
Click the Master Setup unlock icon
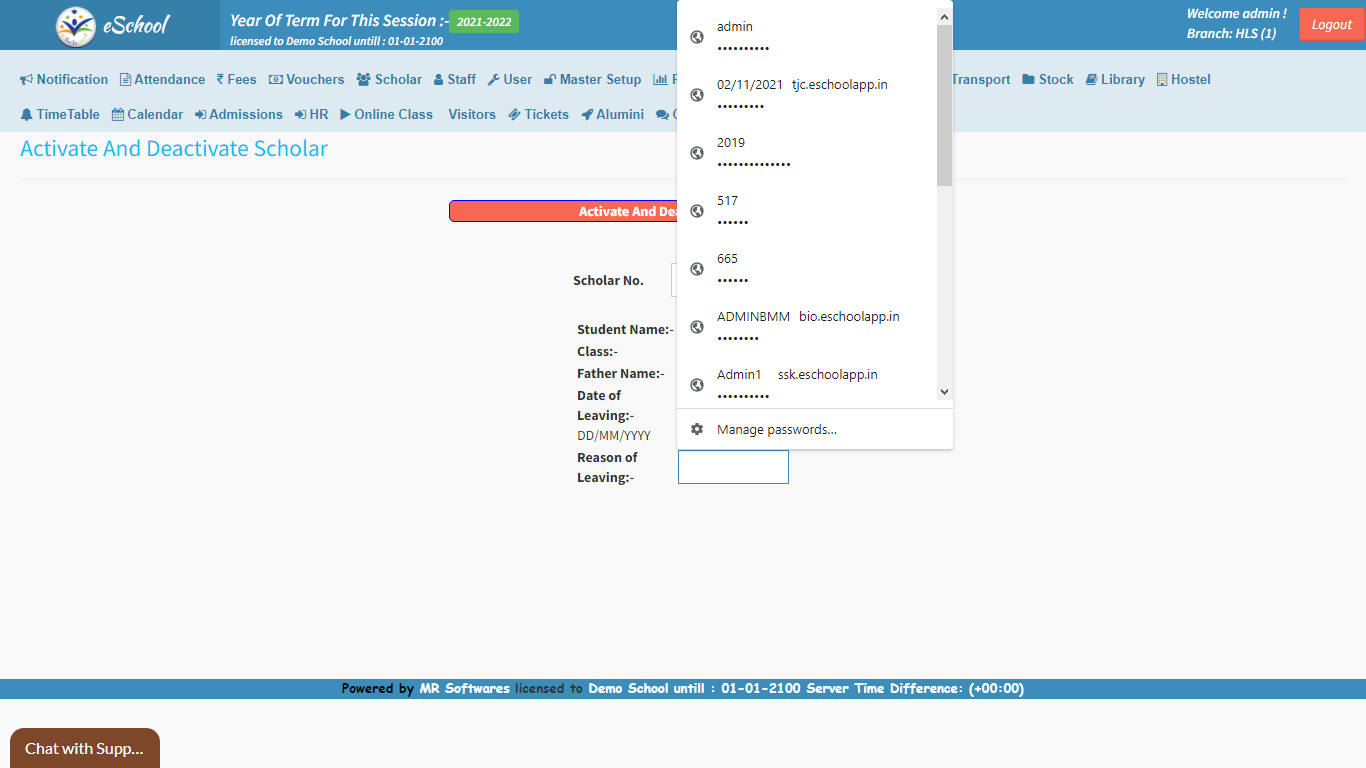(x=550, y=80)
